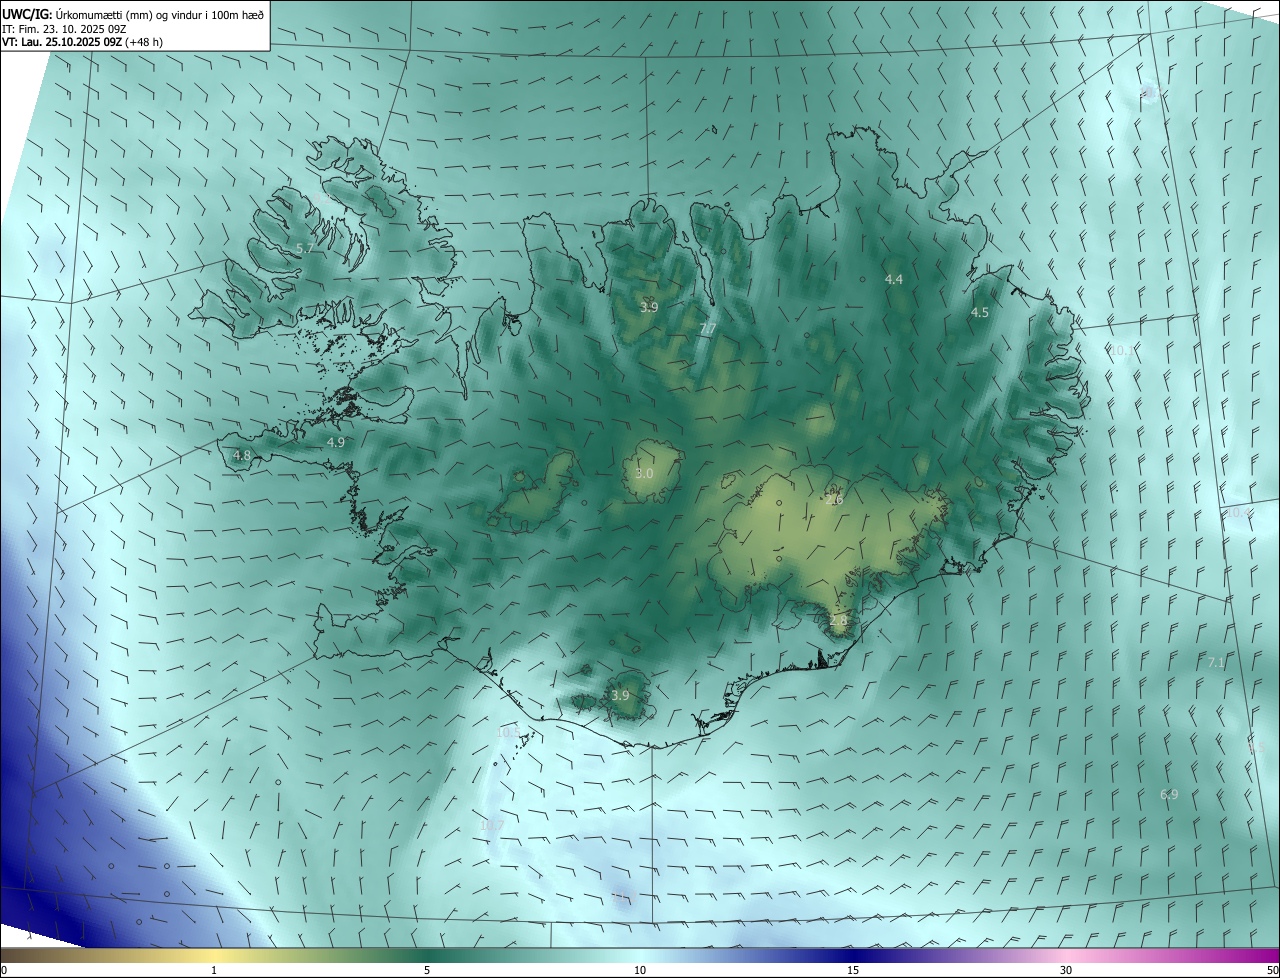Click the 4.5 value label on the map
Screen dimensions: 1280x978
[980, 312]
